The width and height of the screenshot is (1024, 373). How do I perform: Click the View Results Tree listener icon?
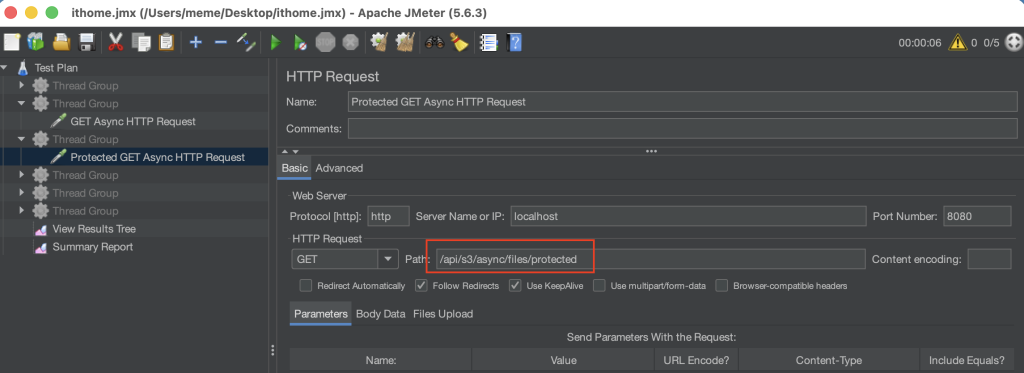[x=41, y=229]
